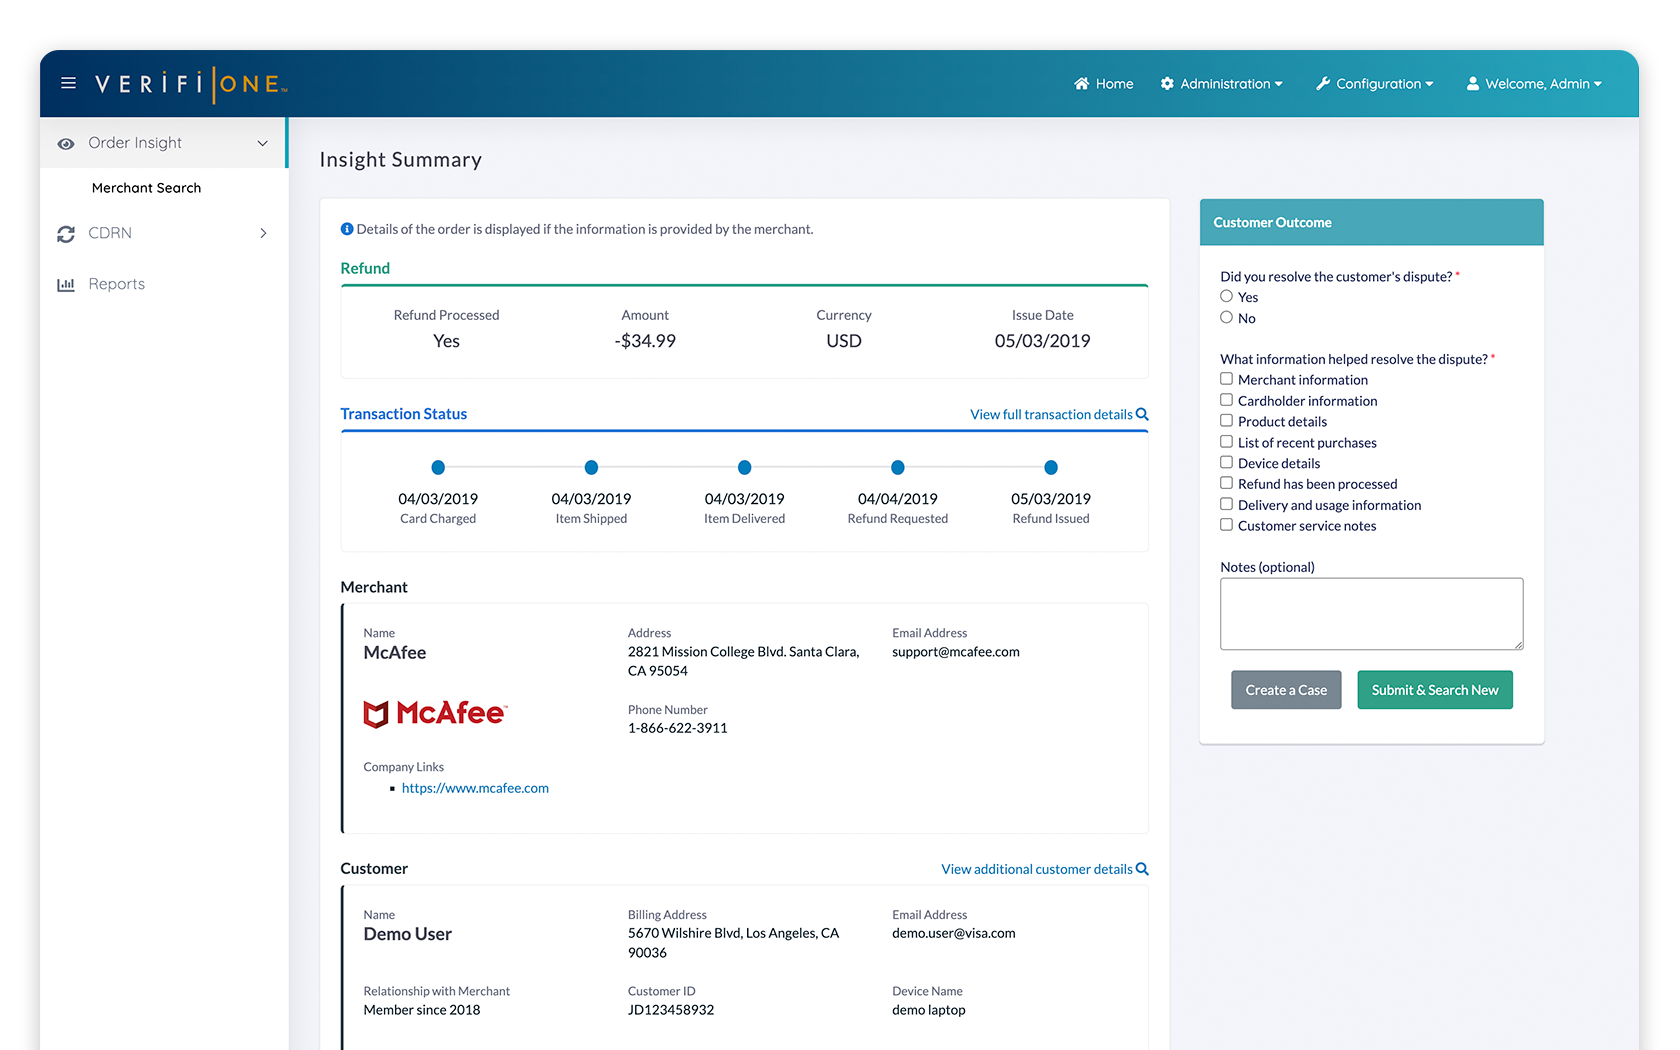This screenshot has height=1050, width=1680.
Task: Click the Home house icon
Action: [x=1081, y=84]
